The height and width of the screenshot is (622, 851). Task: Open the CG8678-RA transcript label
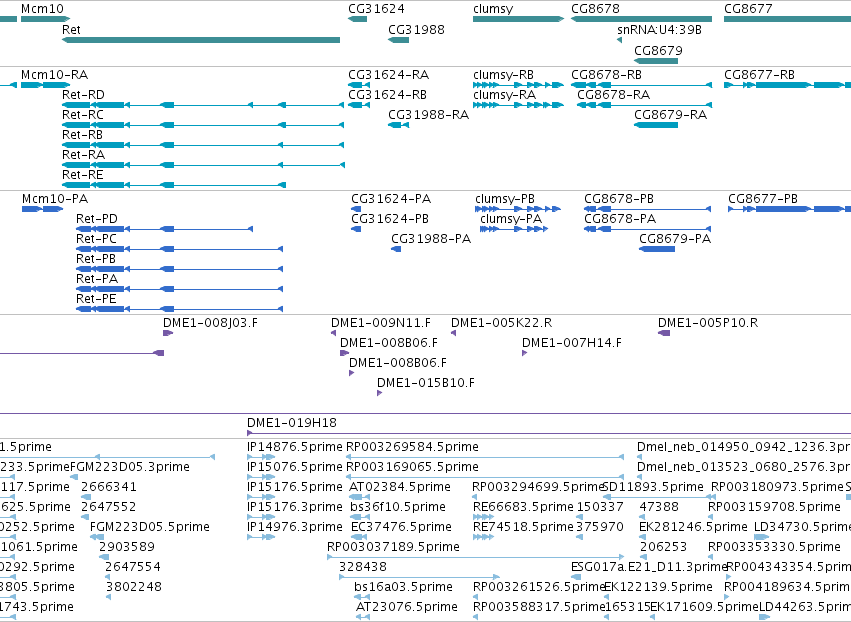pyautogui.click(x=613, y=94)
